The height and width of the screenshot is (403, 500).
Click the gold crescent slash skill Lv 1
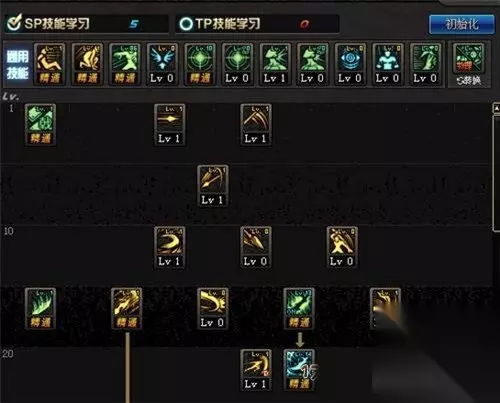[x=169, y=247]
